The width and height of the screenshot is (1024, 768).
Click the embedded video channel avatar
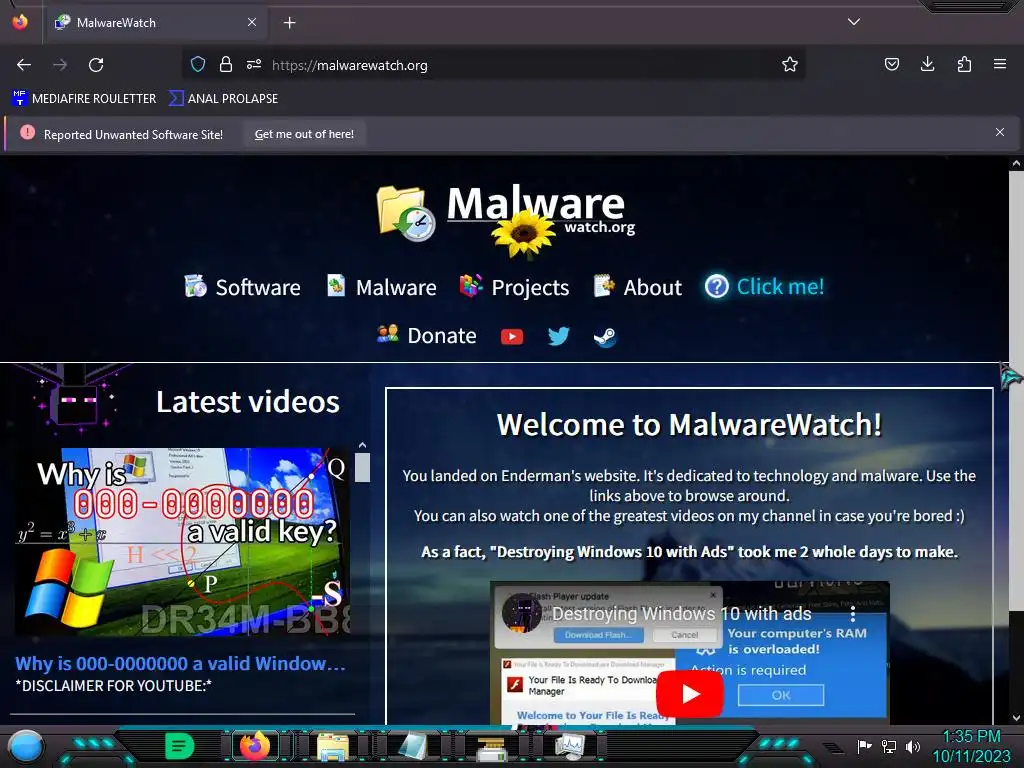522,613
